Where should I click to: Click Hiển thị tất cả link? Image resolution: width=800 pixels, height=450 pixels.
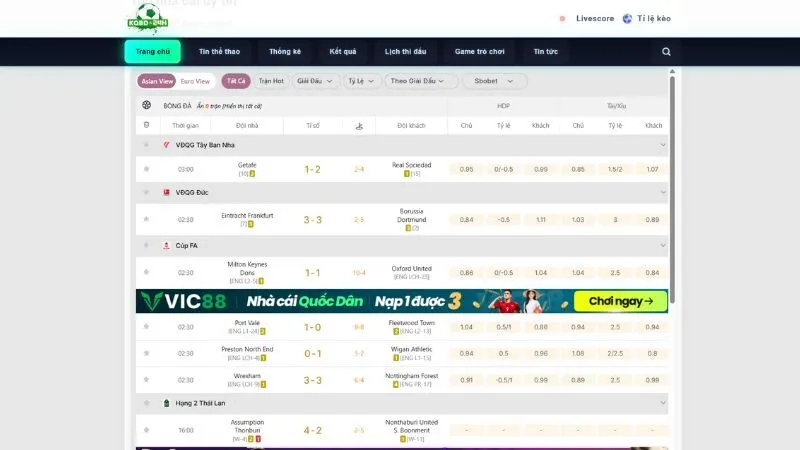pos(242,106)
